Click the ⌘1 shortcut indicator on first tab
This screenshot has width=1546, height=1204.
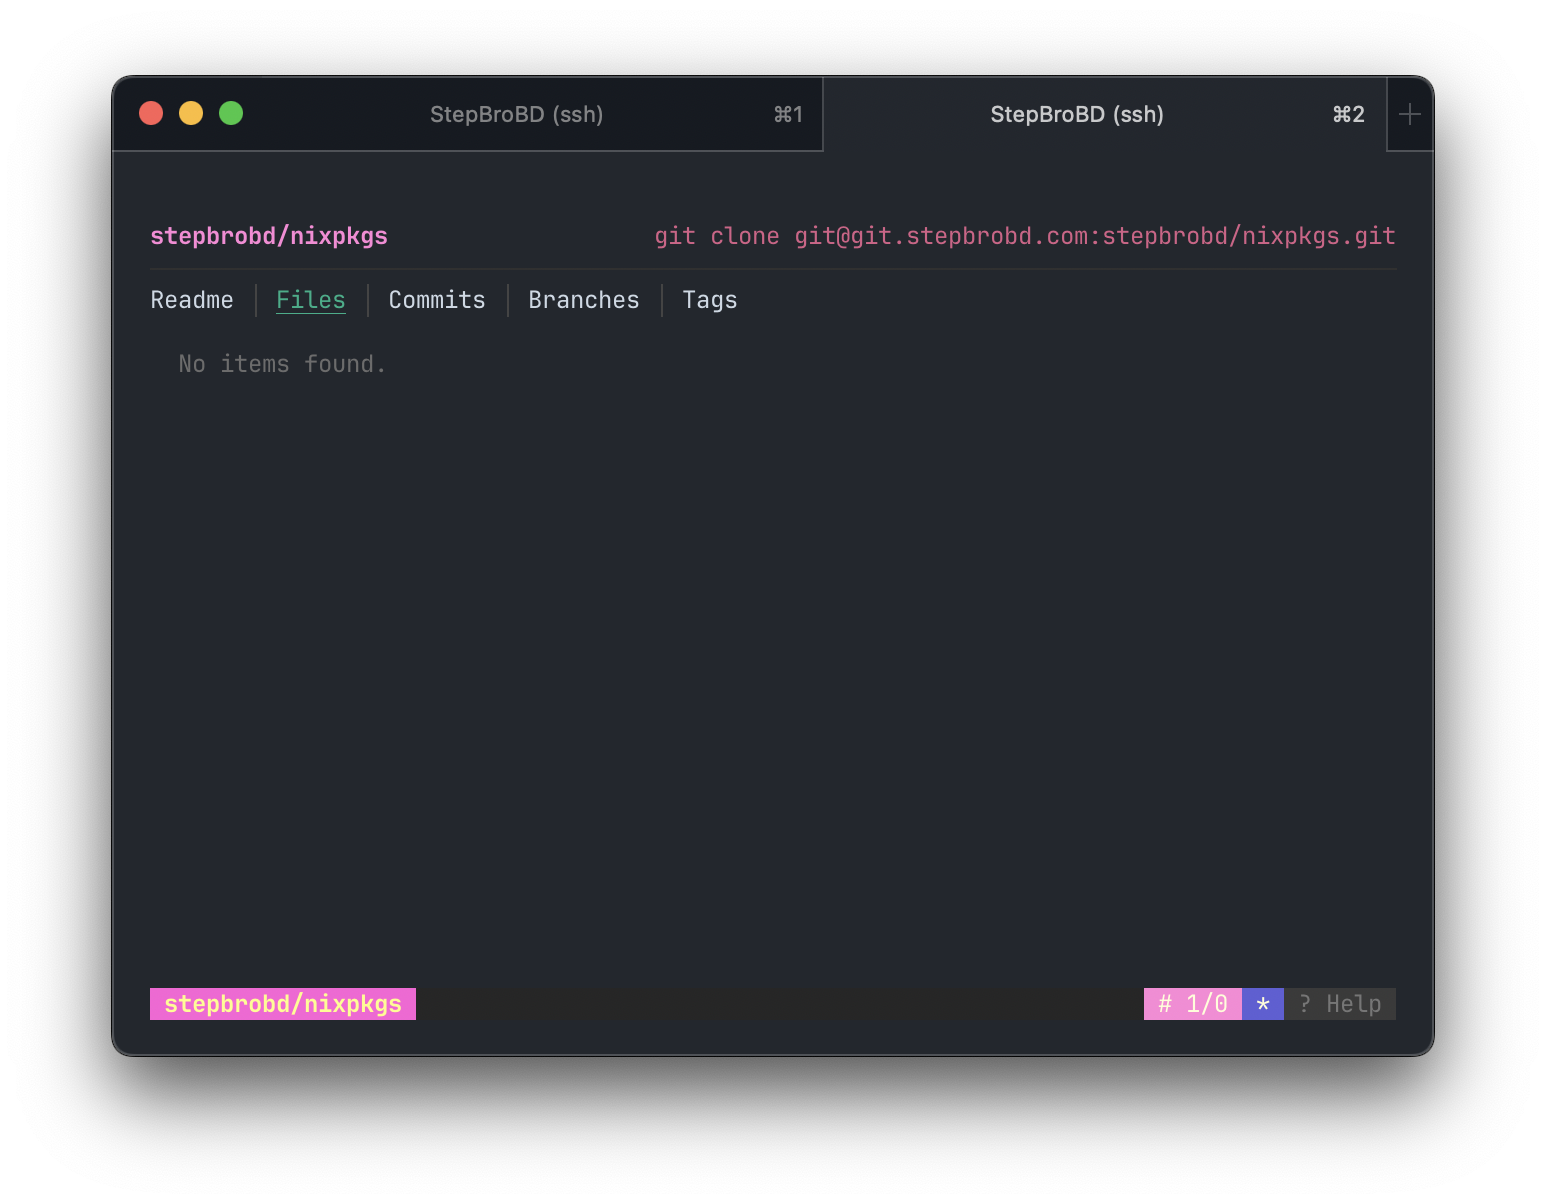(788, 114)
